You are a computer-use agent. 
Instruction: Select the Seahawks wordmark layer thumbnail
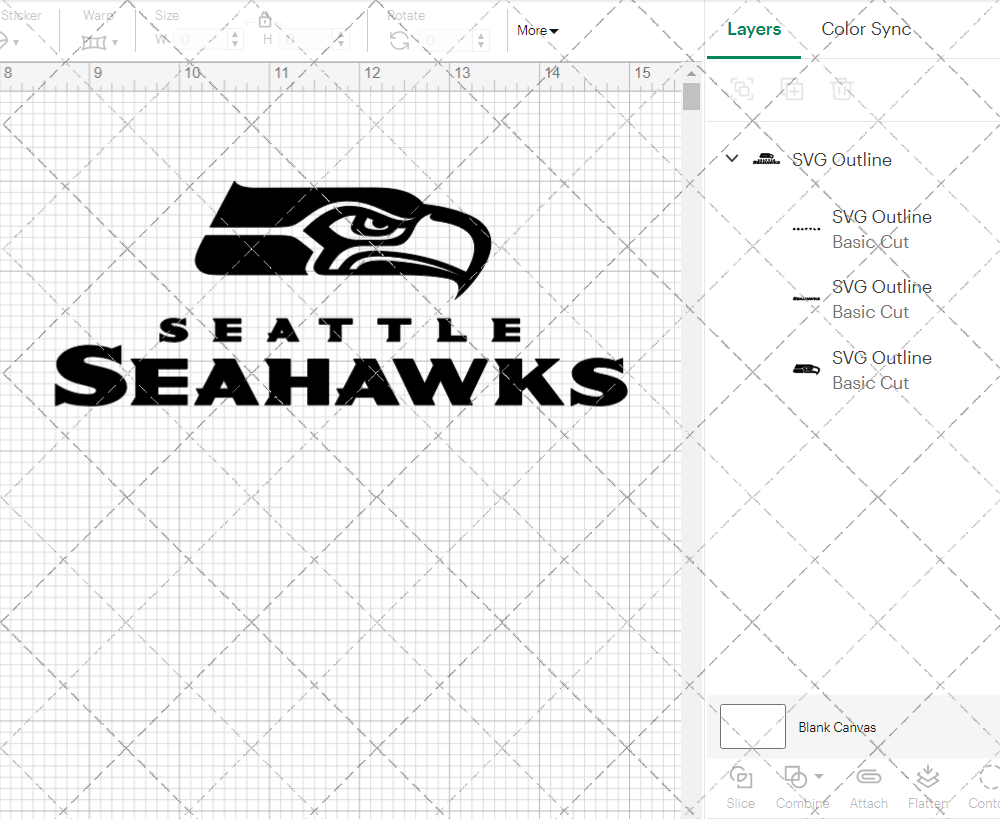(x=805, y=298)
